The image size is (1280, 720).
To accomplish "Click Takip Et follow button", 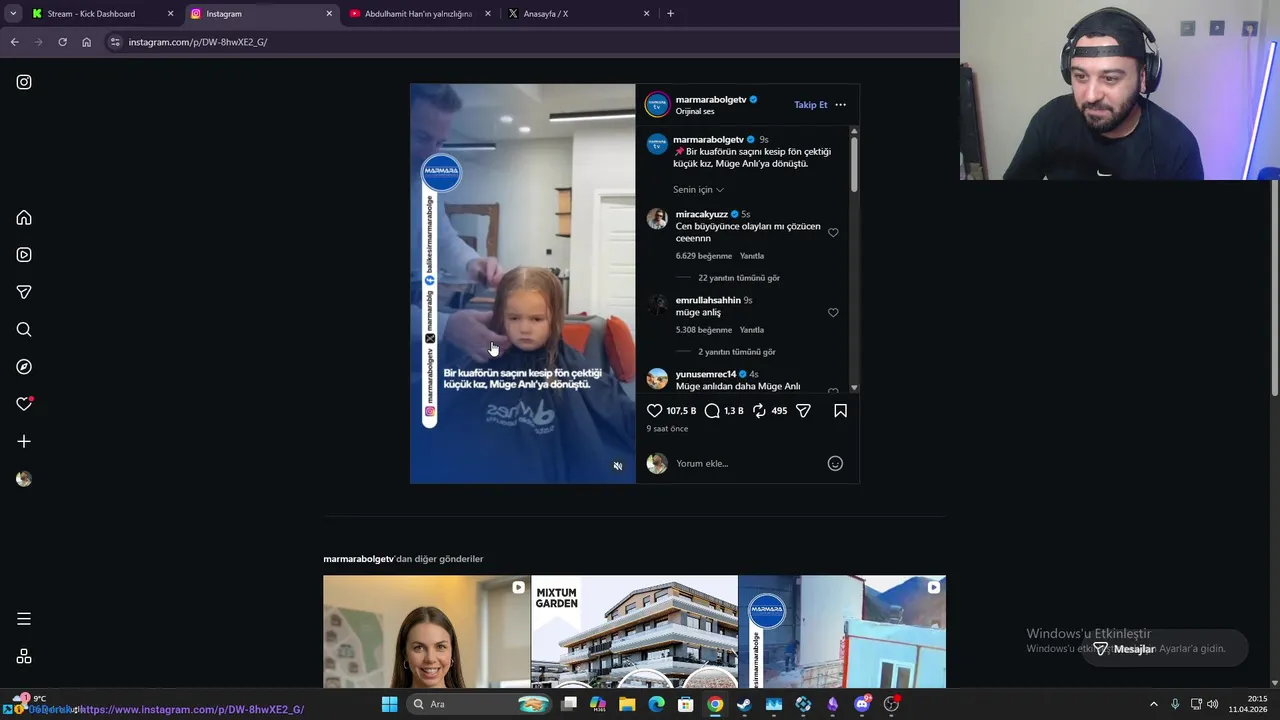I will tap(811, 105).
